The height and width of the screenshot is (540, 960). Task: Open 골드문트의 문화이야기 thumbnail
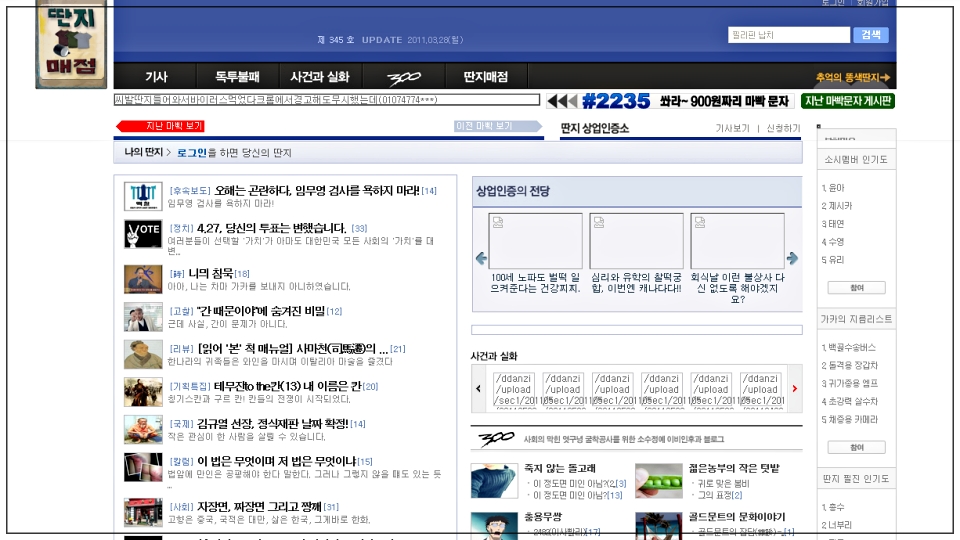click(x=659, y=526)
